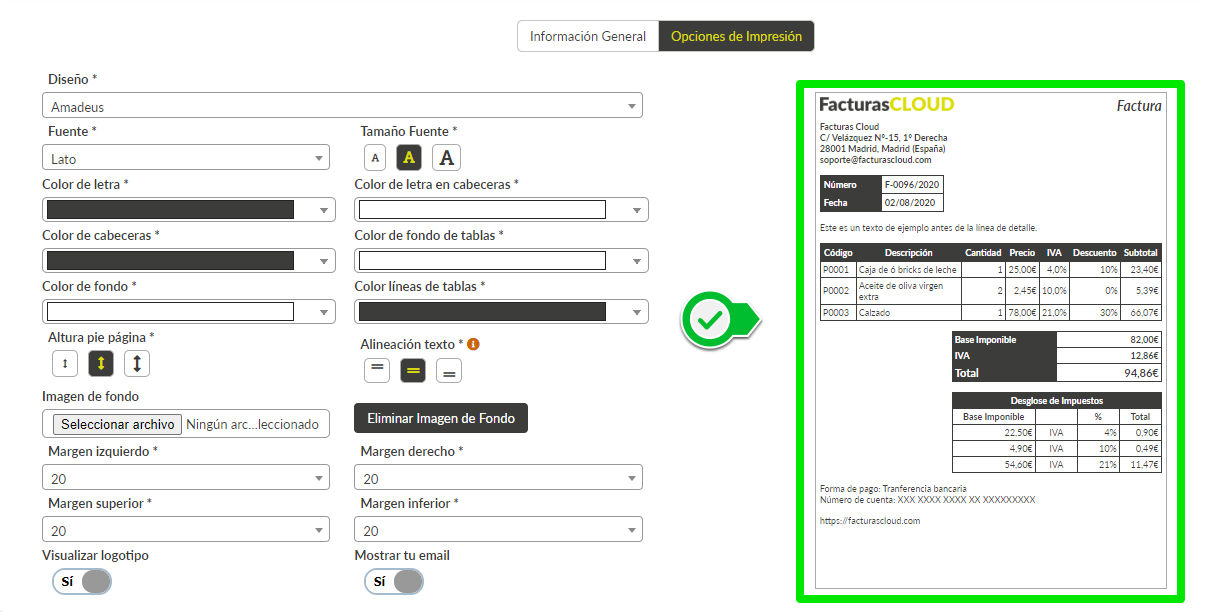1206x612 pixels.
Task: Choose the tallest footer height icon
Action: pos(137,364)
